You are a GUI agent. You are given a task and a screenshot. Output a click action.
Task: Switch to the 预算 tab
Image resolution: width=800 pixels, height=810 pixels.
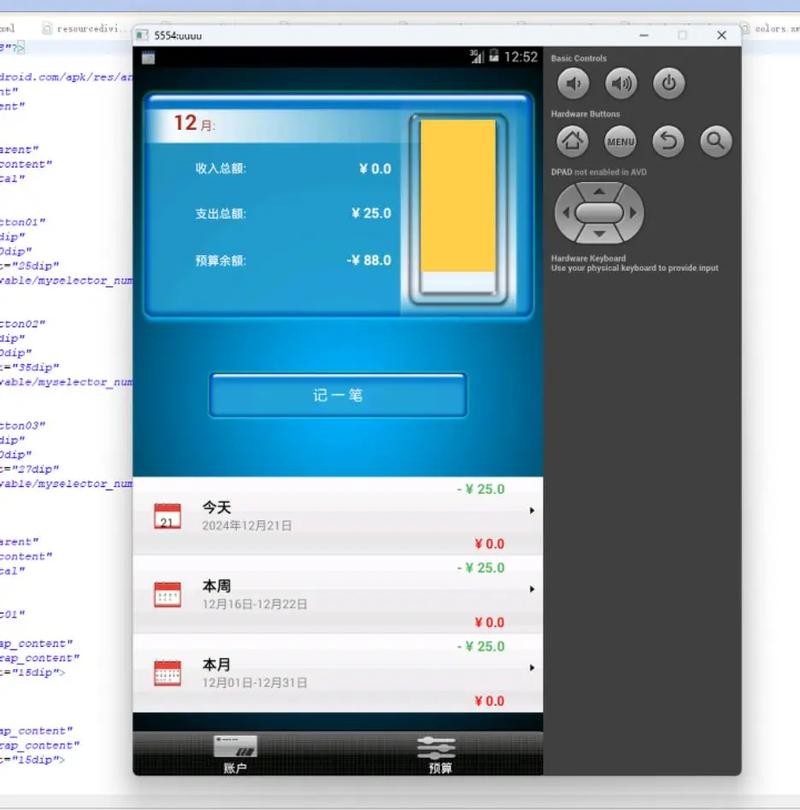pos(435,755)
